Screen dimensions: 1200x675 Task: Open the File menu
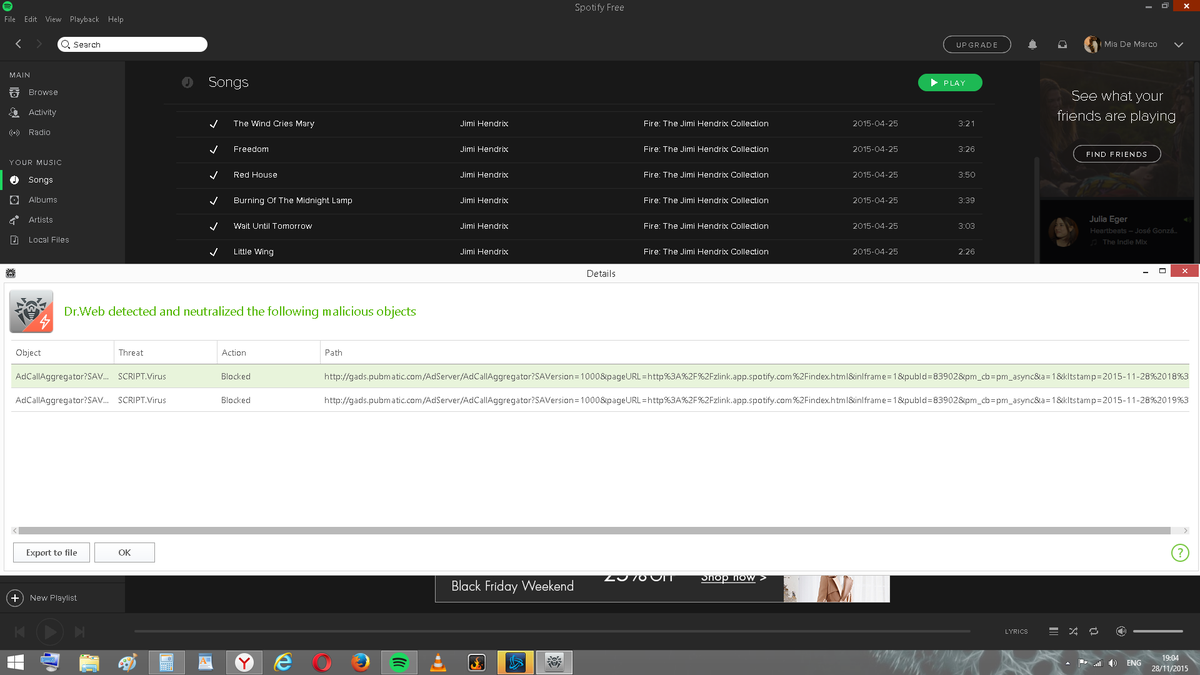point(11,19)
